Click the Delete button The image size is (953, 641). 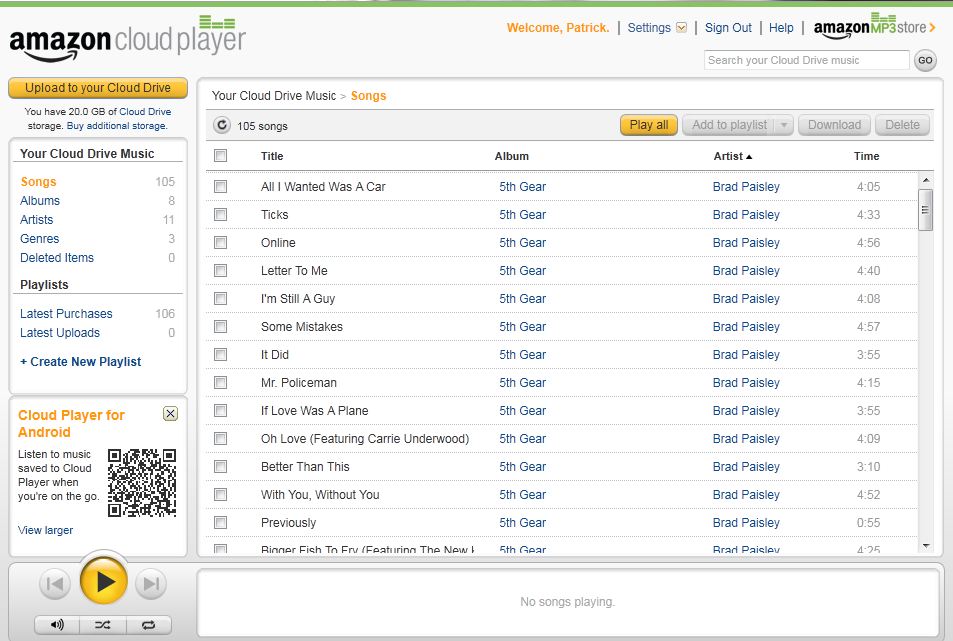(902, 125)
